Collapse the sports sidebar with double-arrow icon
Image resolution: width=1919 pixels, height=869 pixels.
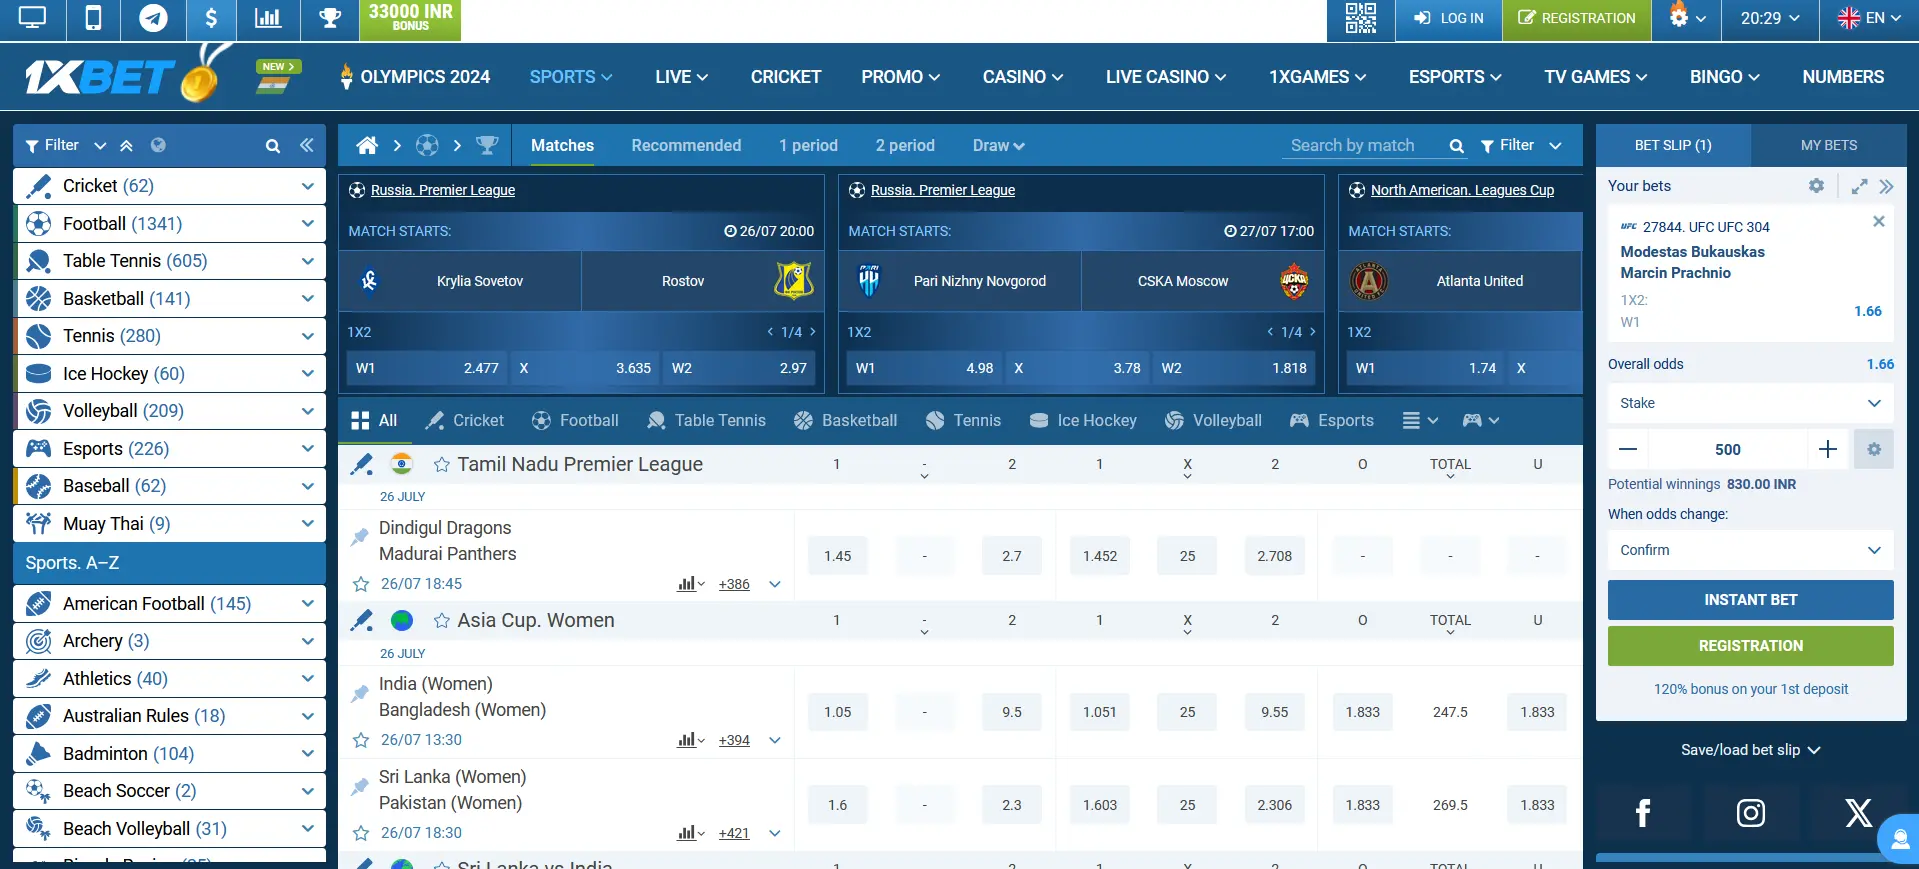(x=307, y=146)
